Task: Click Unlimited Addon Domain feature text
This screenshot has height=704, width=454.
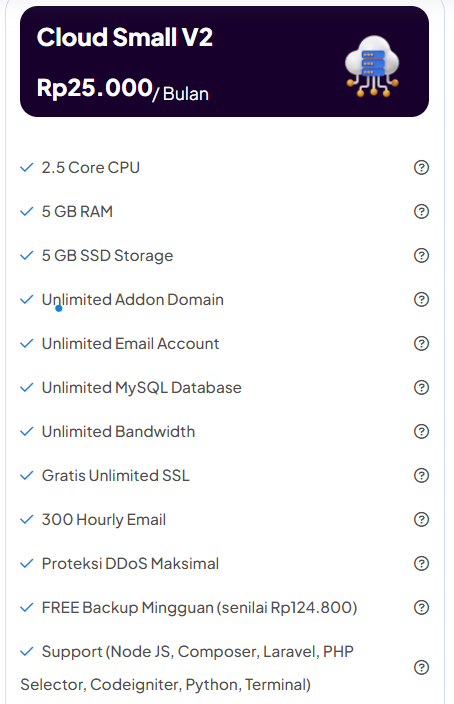Action: [132, 299]
